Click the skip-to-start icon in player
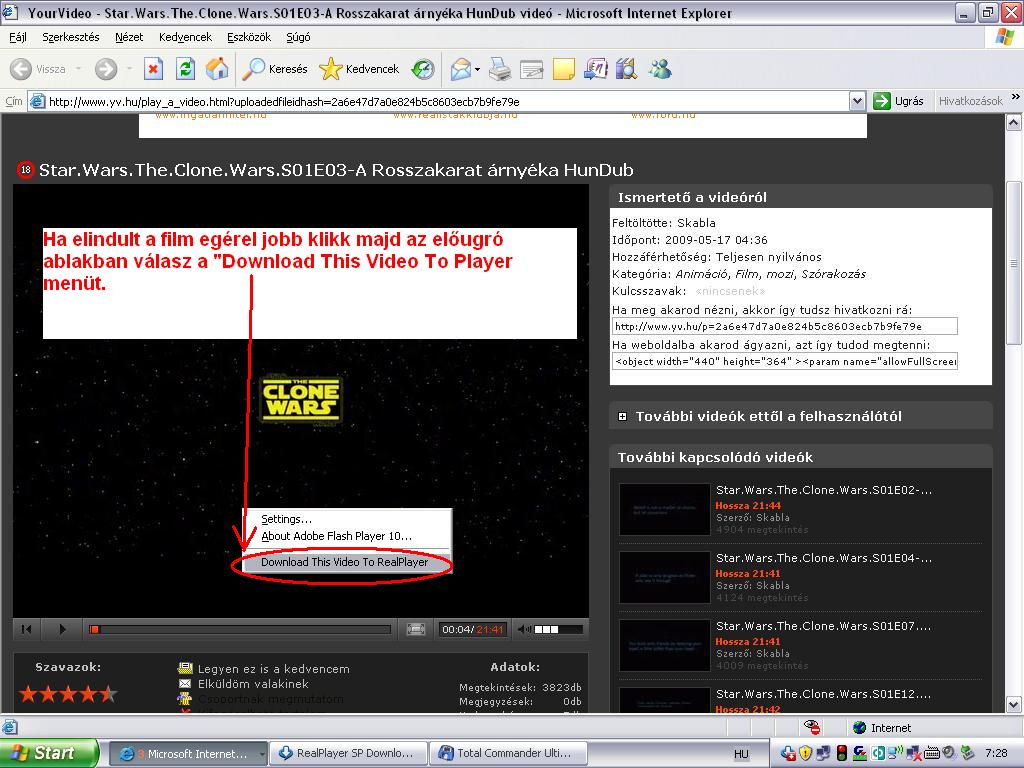 (27, 629)
